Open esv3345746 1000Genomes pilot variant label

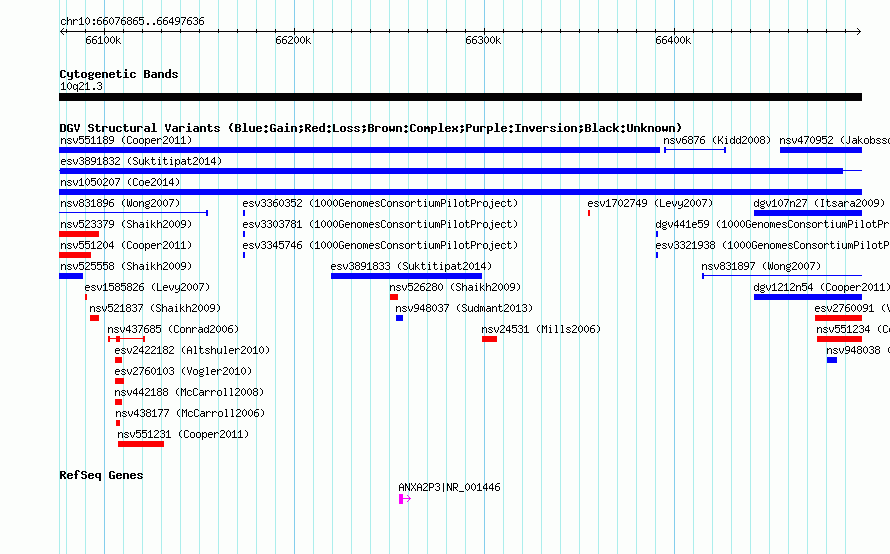380,245
